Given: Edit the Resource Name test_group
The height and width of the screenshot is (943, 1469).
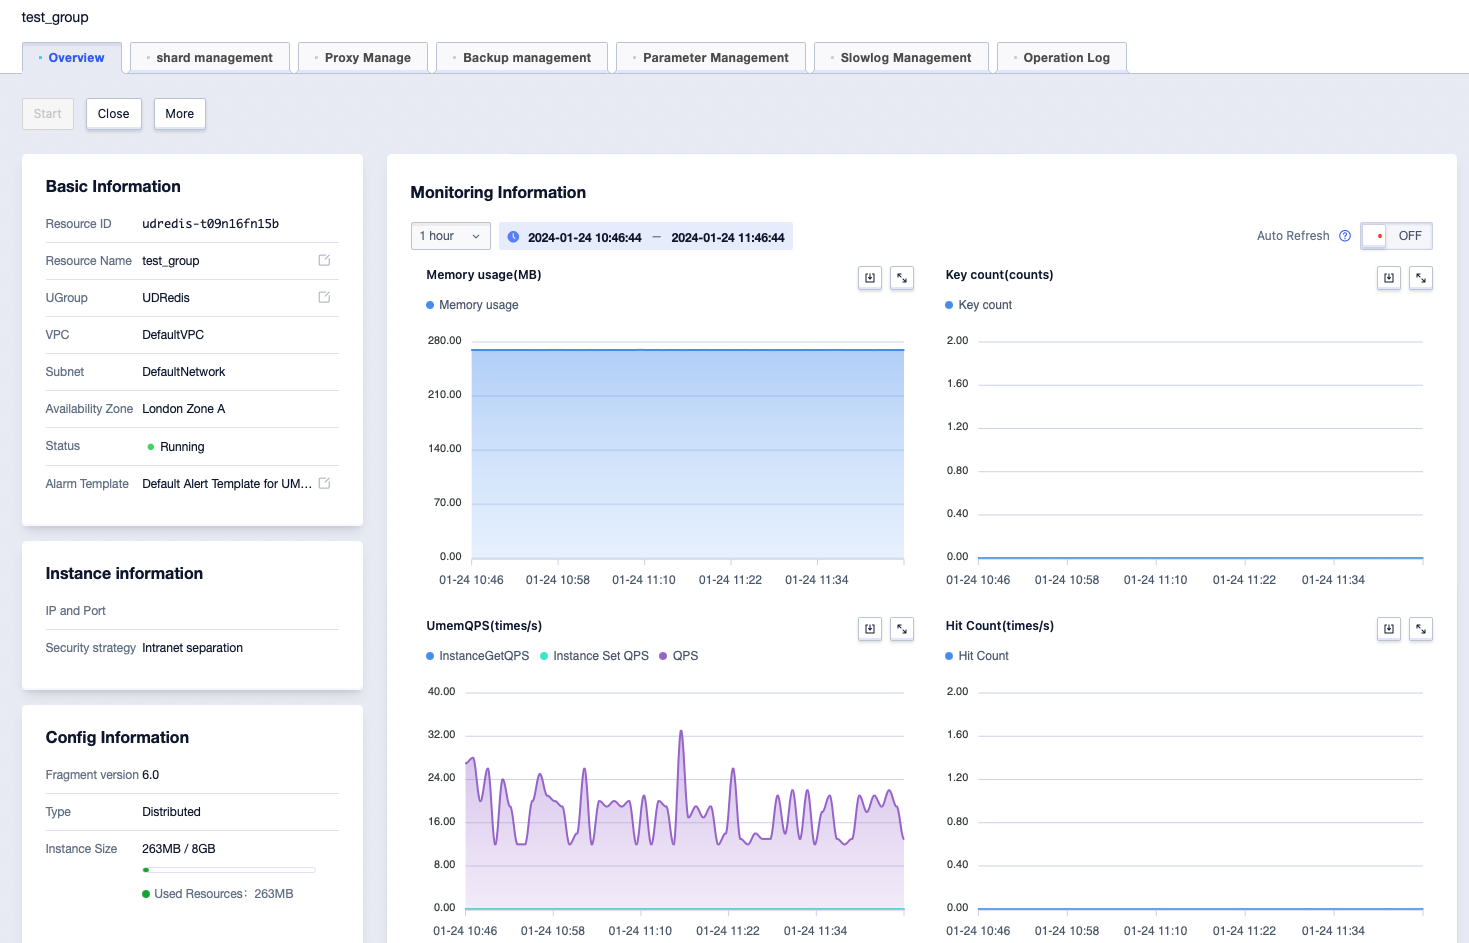Looking at the screenshot, I should pyautogui.click(x=324, y=260).
